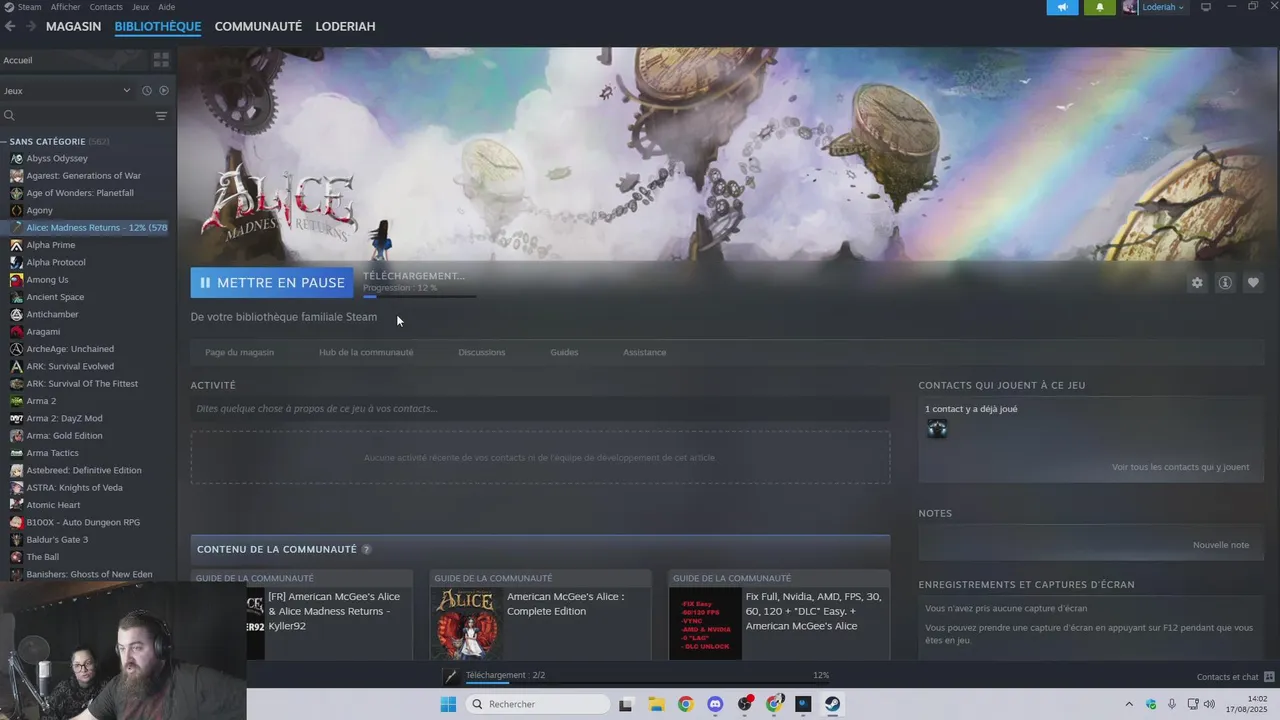Open game settings gear icon
Viewport: 1280px width, 720px height.
click(1197, 283)
